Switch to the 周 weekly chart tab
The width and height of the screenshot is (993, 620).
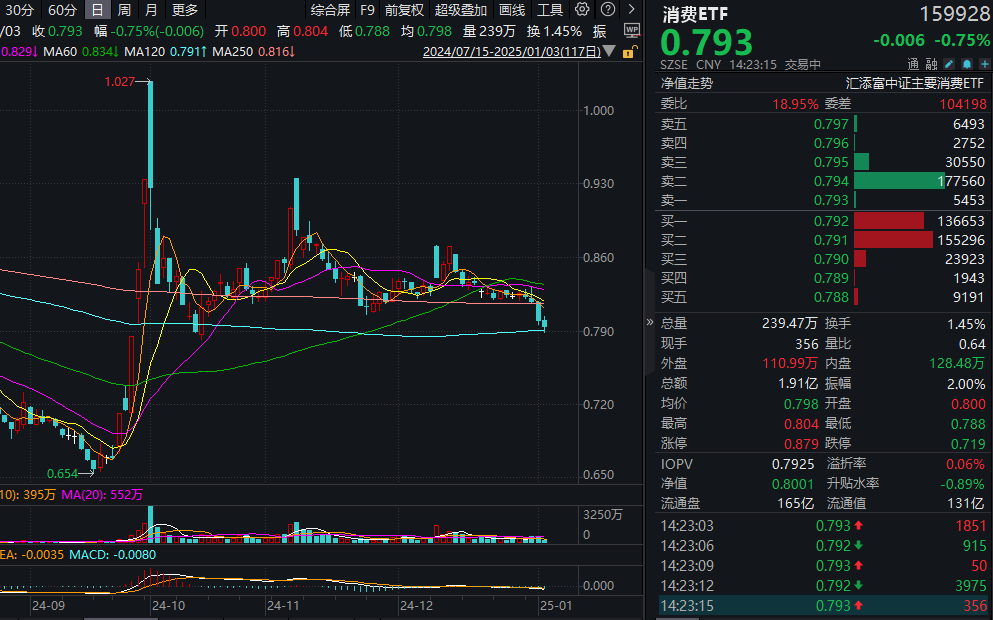point(124,10)
